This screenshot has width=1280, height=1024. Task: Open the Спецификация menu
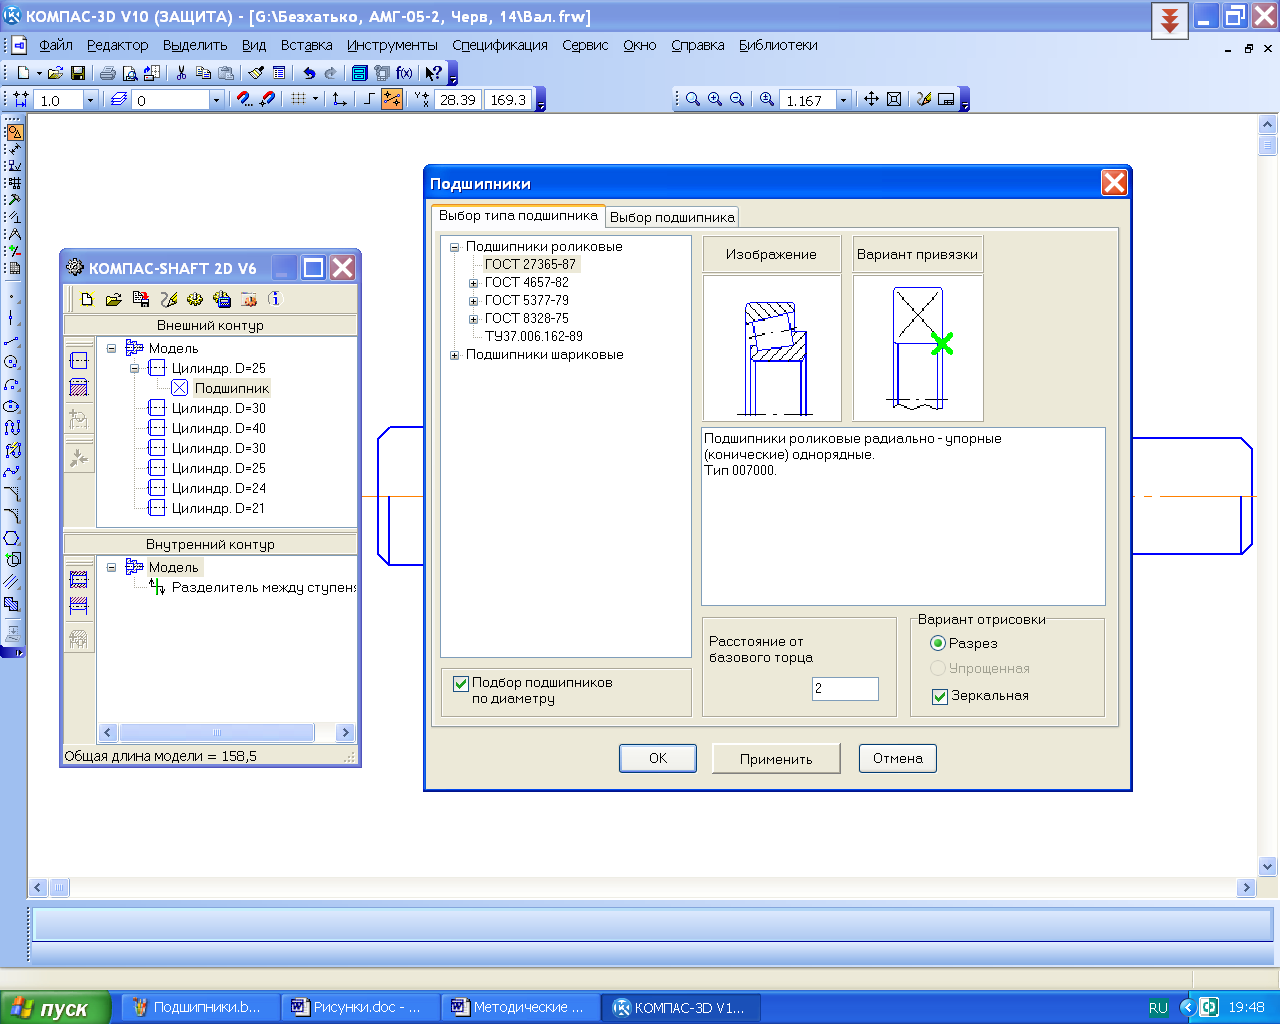pyautogui.click(x=500, y=45)
